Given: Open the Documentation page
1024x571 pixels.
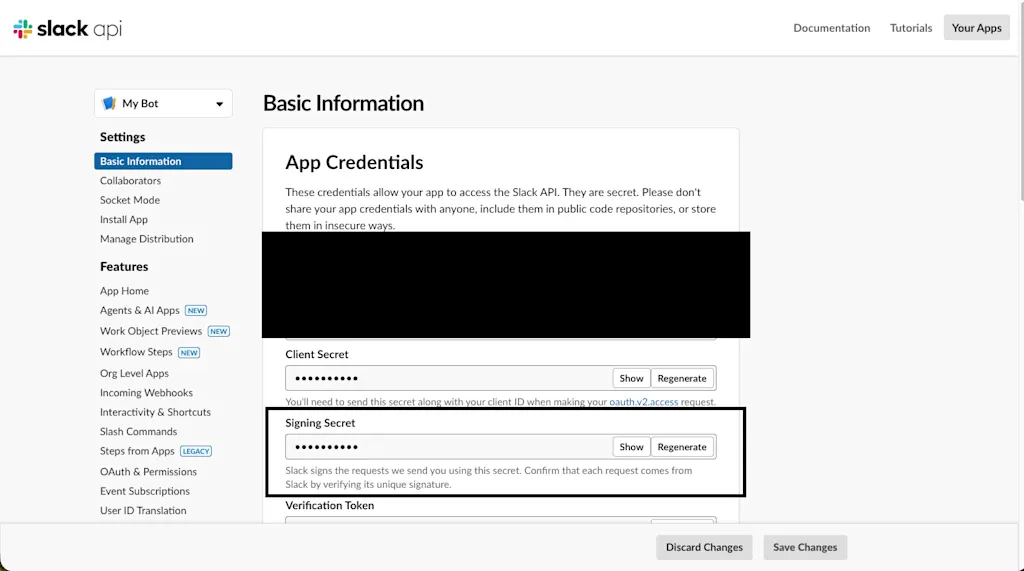Looking at the screenshot, I should tap(831, 28).
